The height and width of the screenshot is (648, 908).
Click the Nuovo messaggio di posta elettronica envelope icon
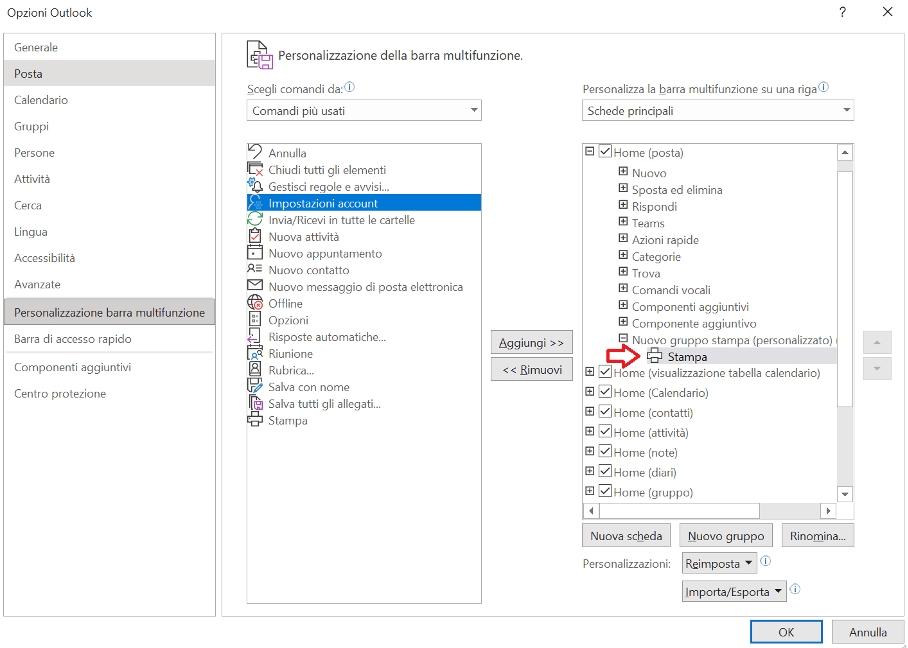[x=255, y=286]
